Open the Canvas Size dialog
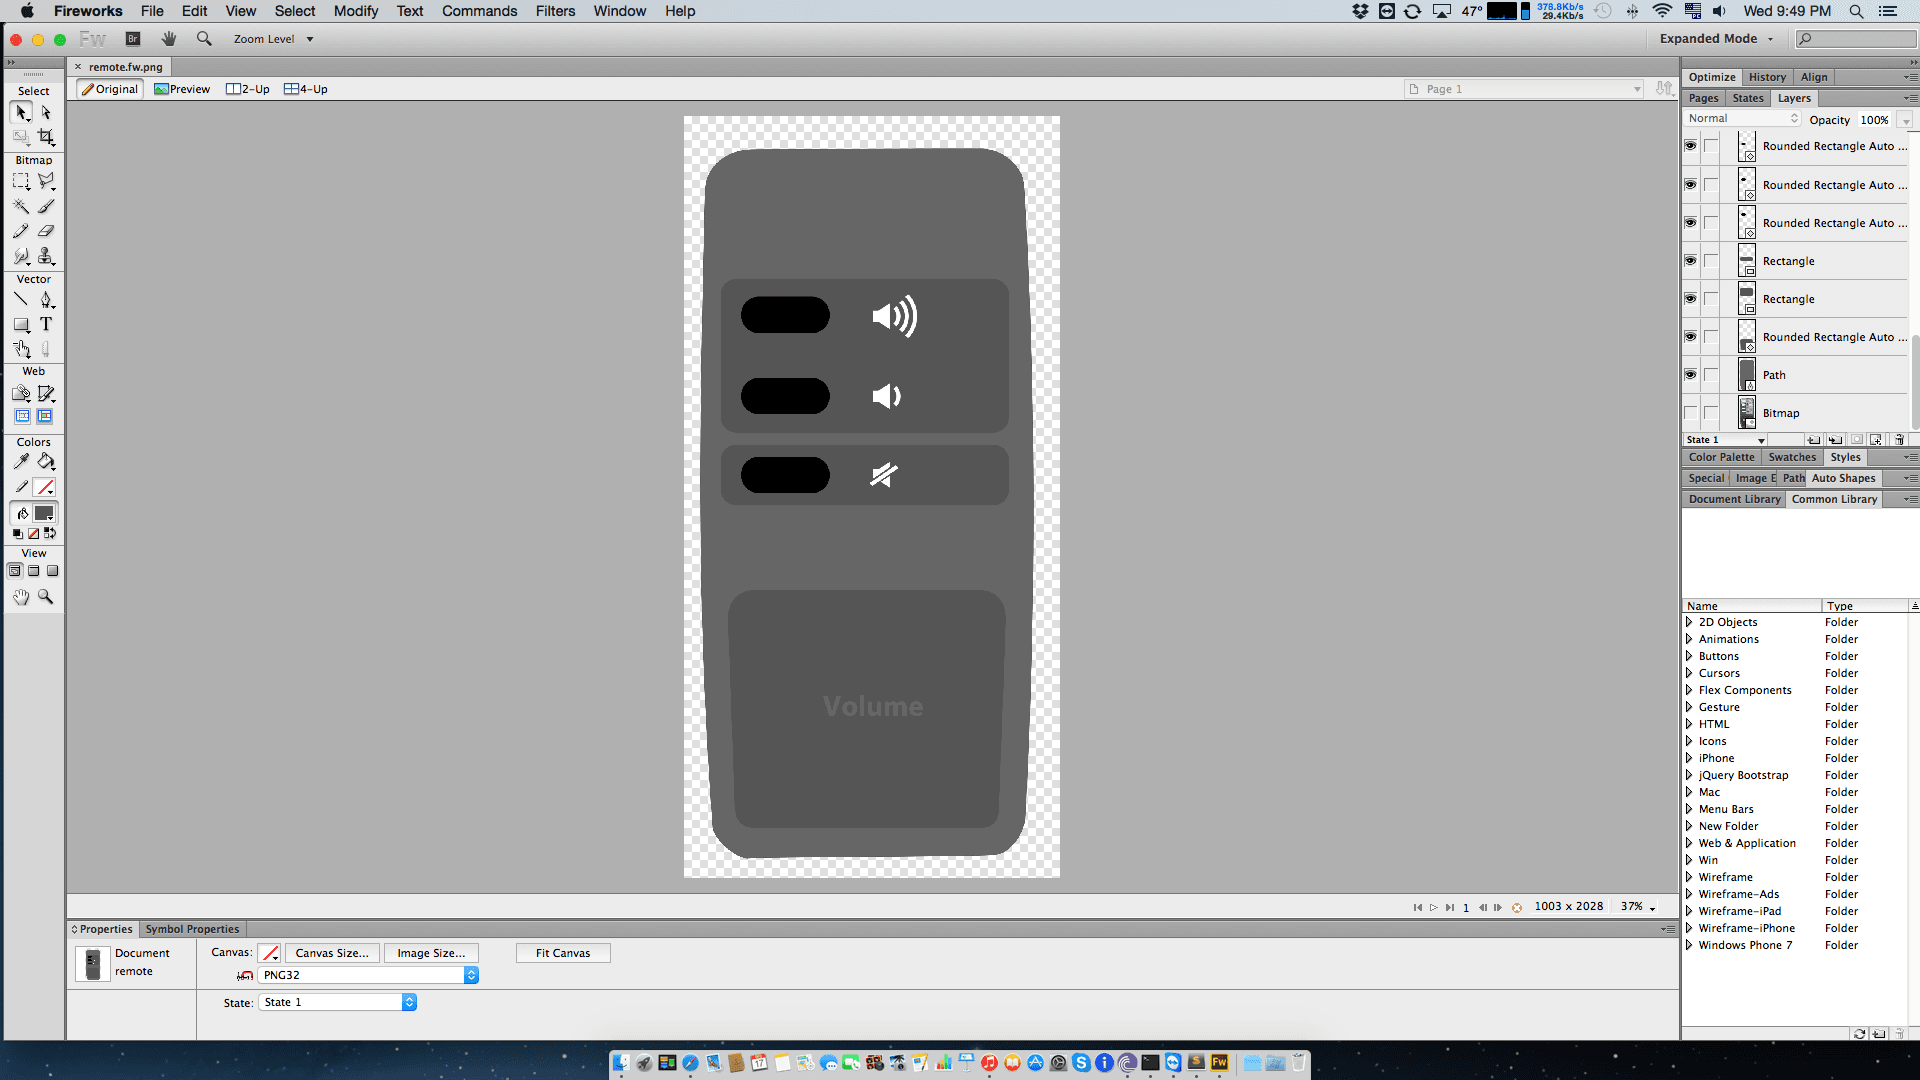The width and height of the screenshot is (1920, 1080). [x=331, y=953]
